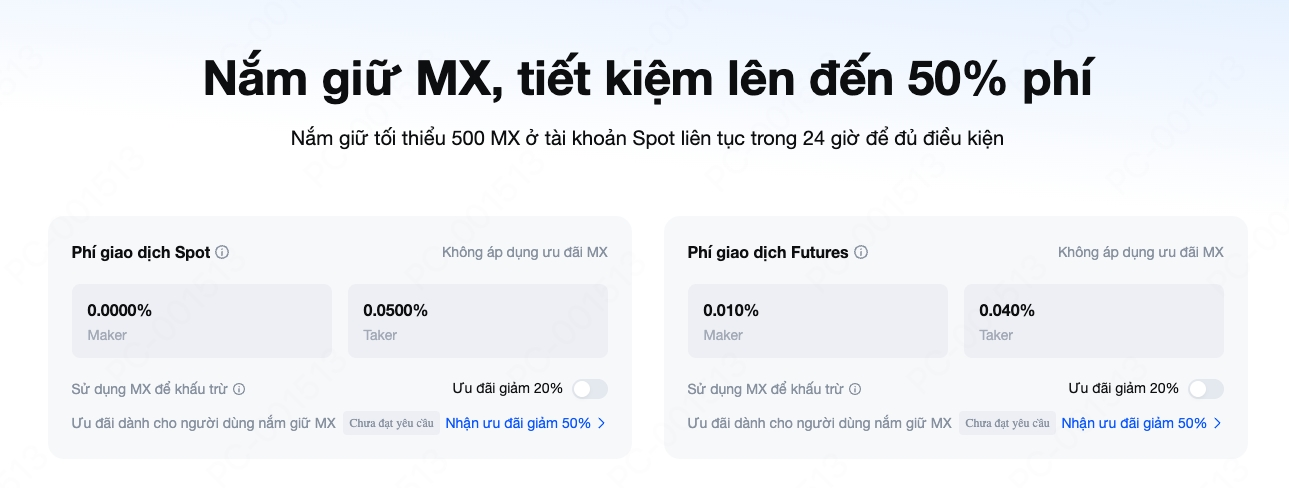Image resolution: width=1289 pixels, height=488 pixels.
Task: Open Futures 'Nhận ưu đãi giảm 50%' link
Action: coord(1133,423)
